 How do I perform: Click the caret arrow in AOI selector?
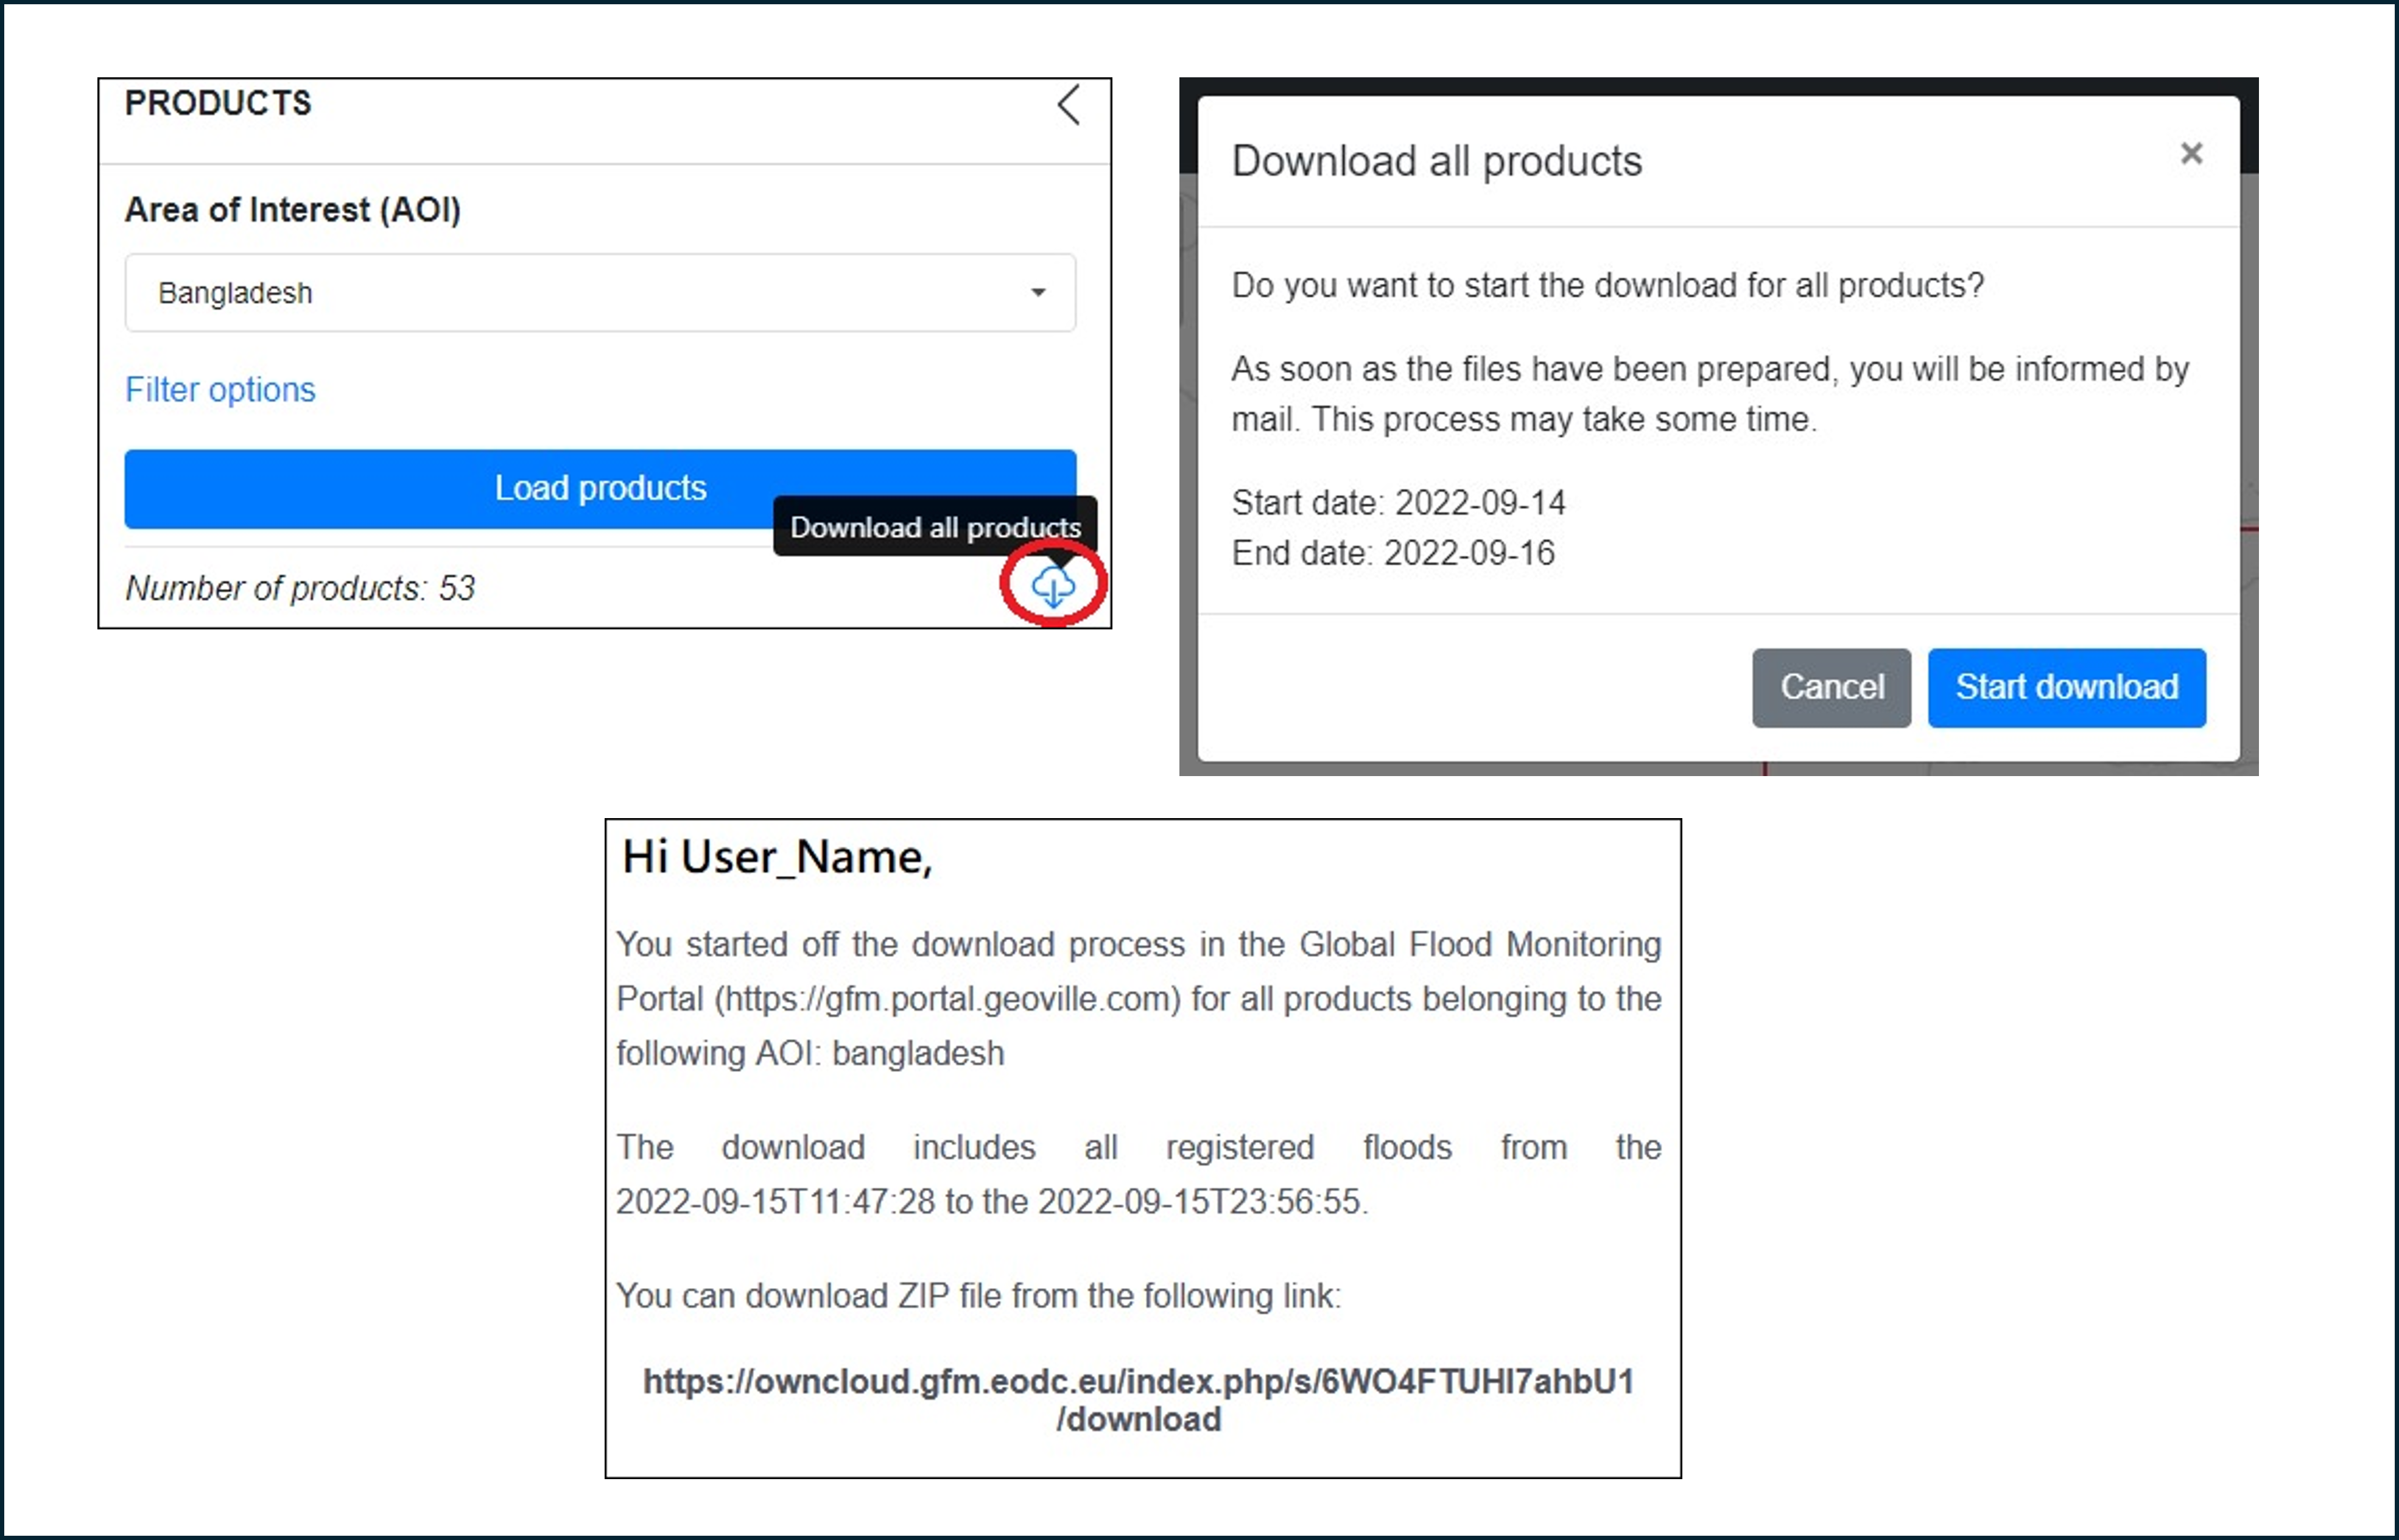pos(1038,293)
